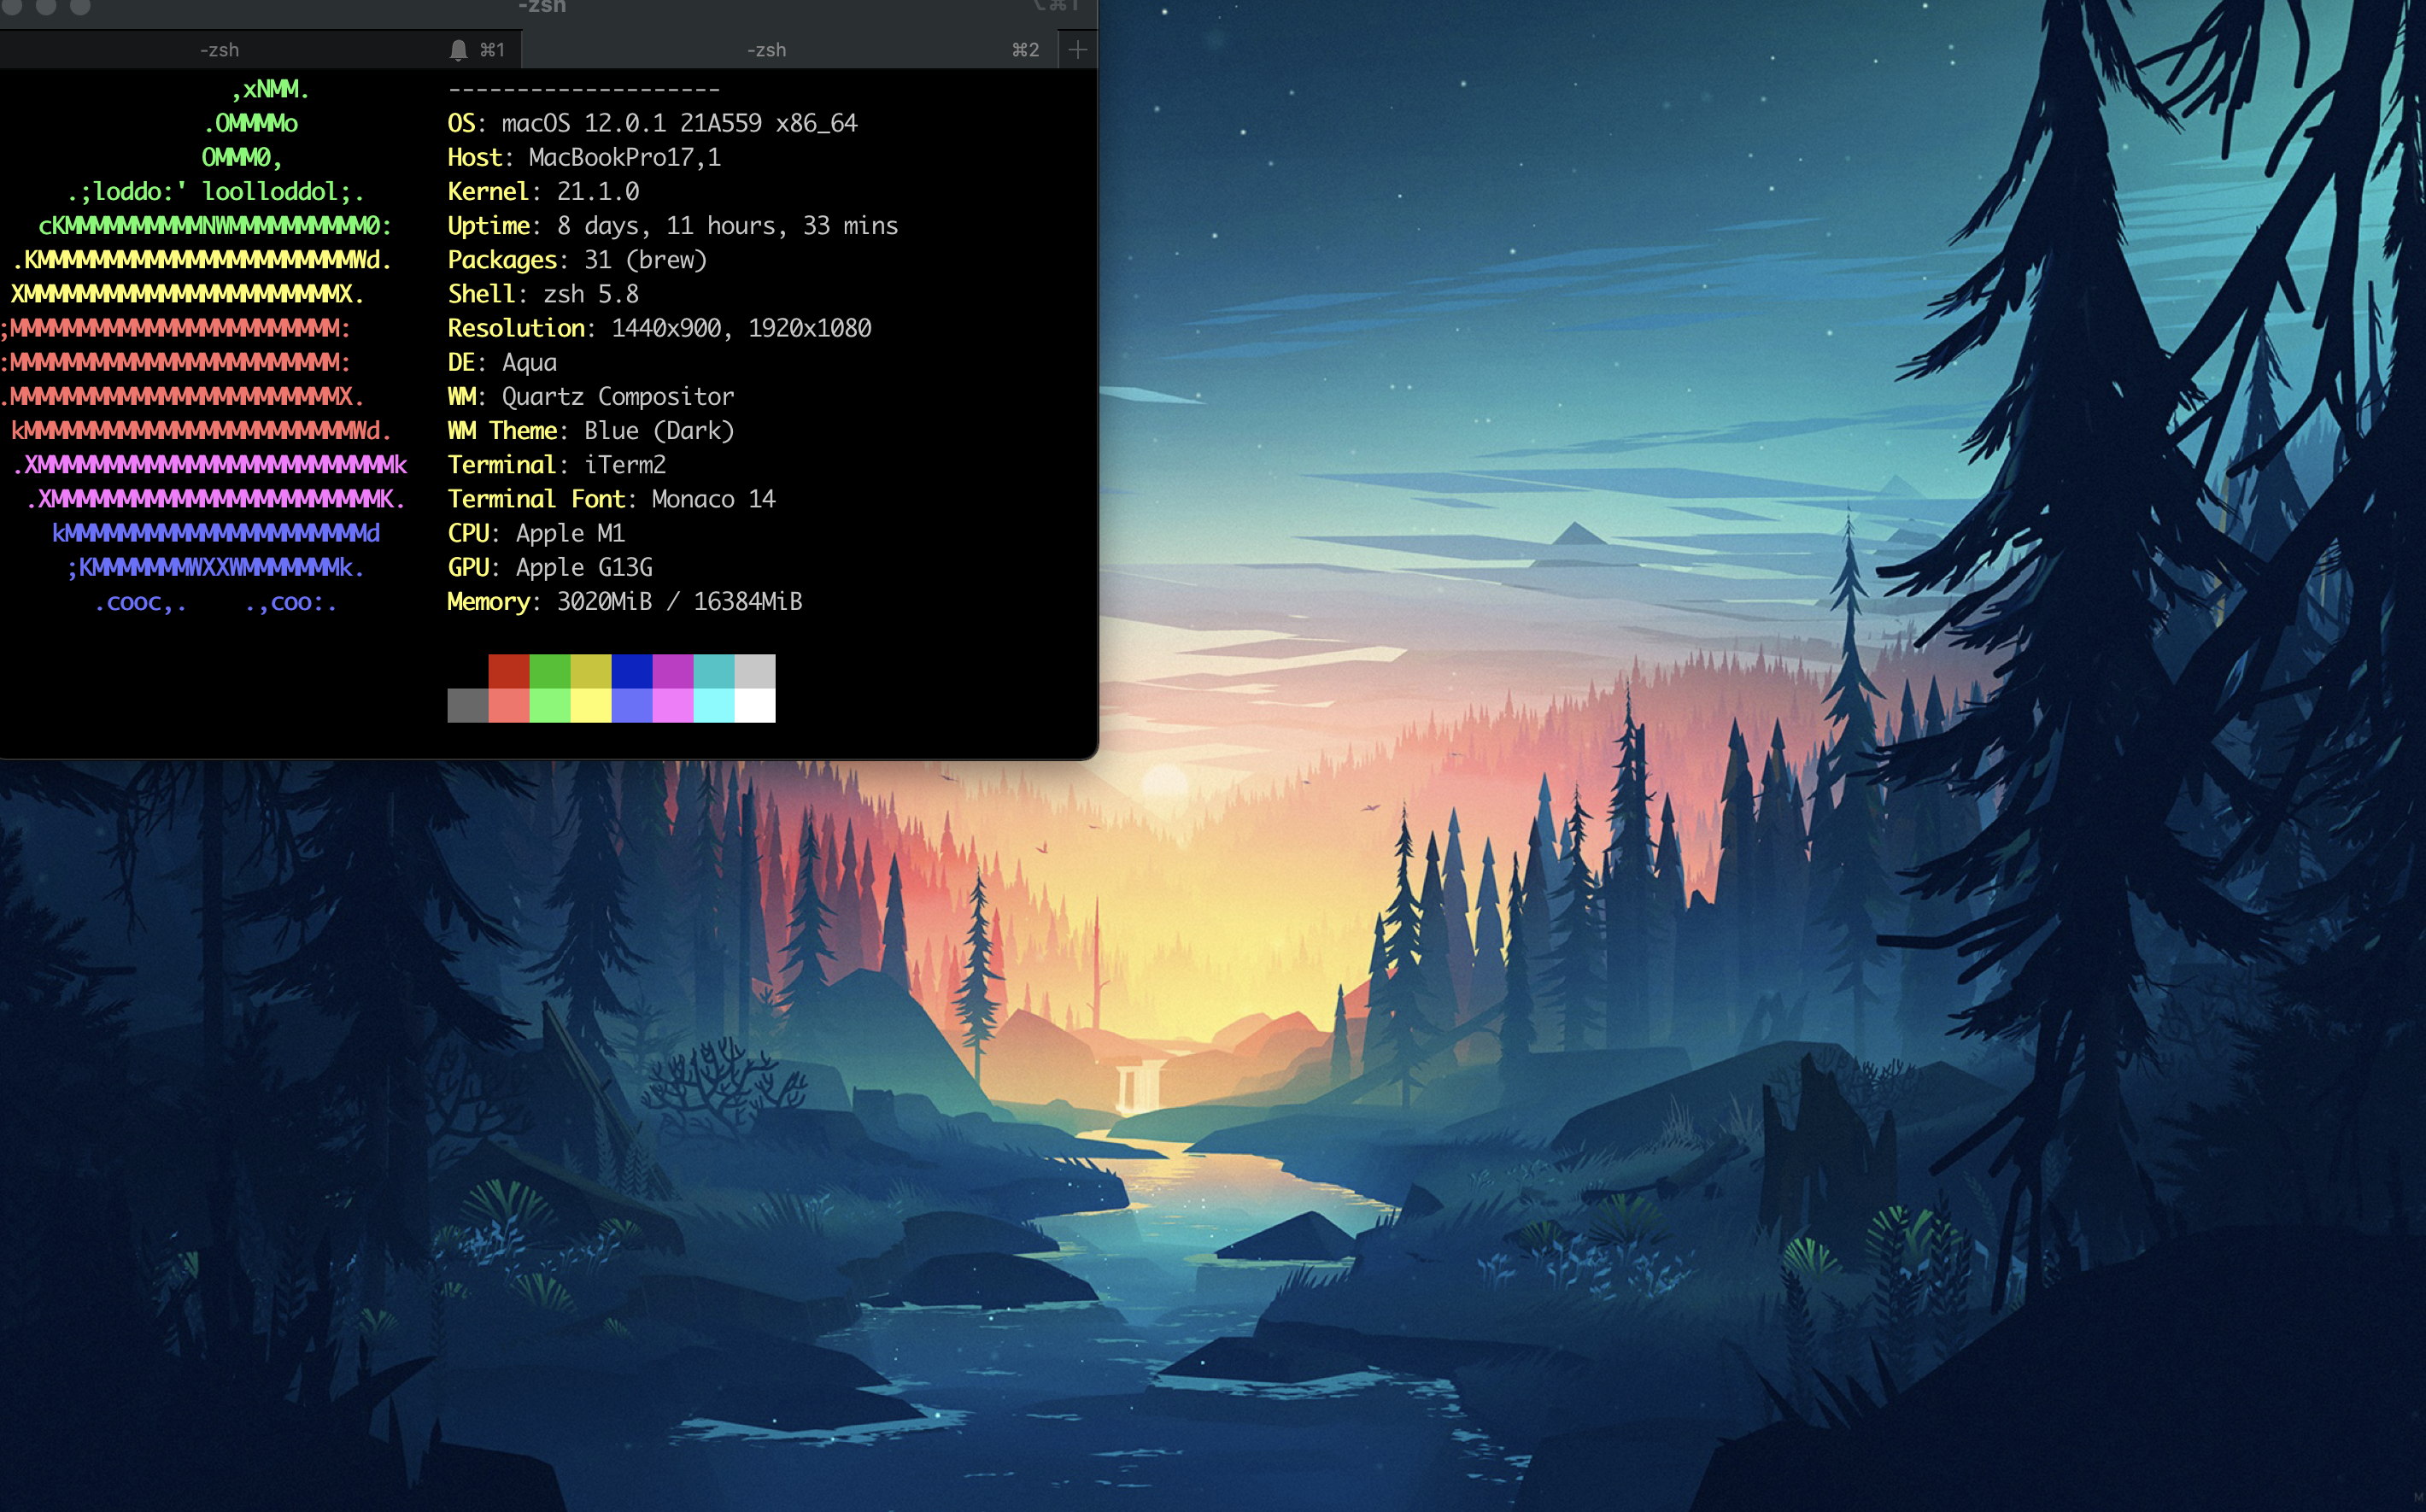Click the 'WM: Quartz Compositor' line
This screenshot has height=1512, width=2426.
[591, 396]
